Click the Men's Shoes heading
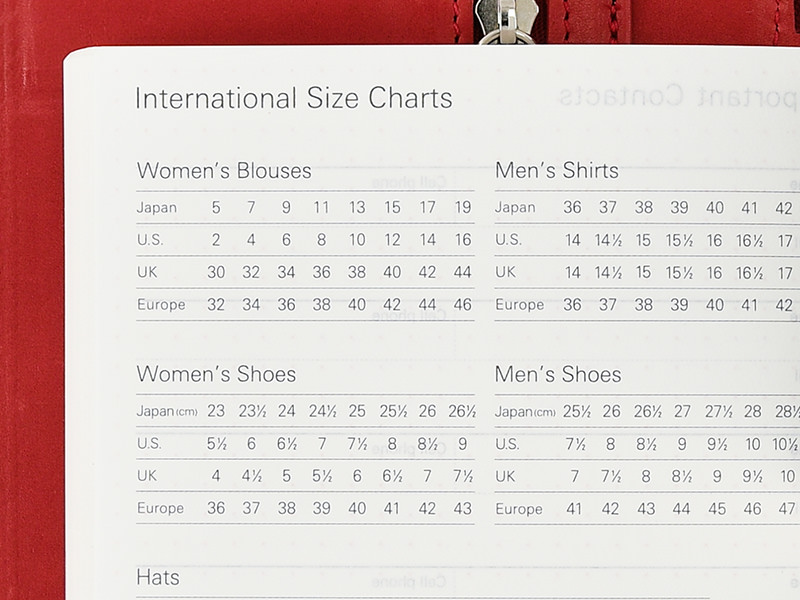This screenshot has height=600, width=800. [x=558, y=375]
